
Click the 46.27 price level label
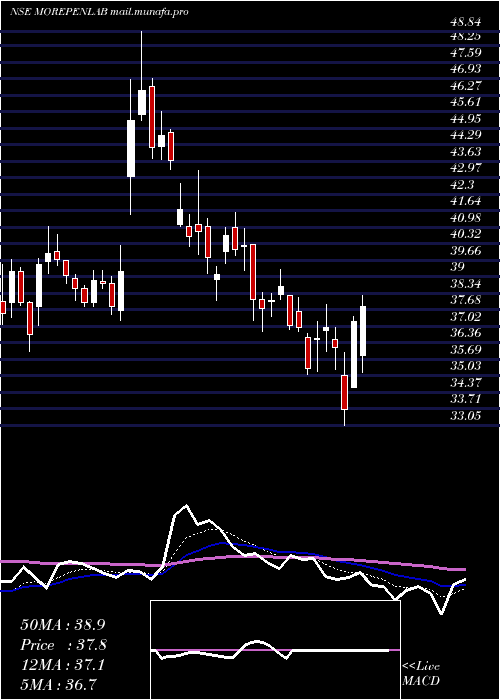pos(465,85)
